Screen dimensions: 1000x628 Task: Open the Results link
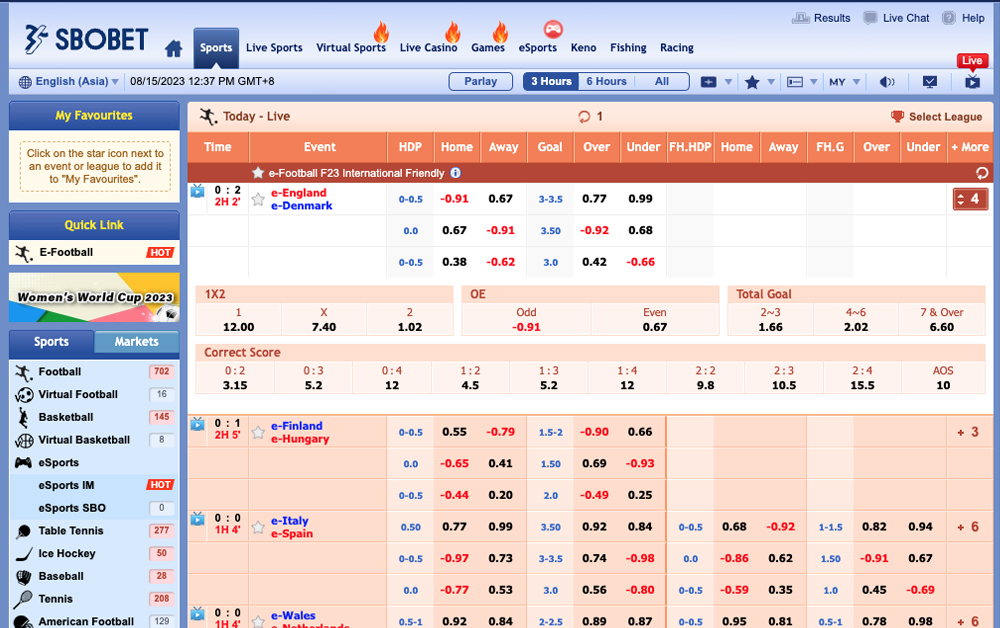(x=821, y=18)
